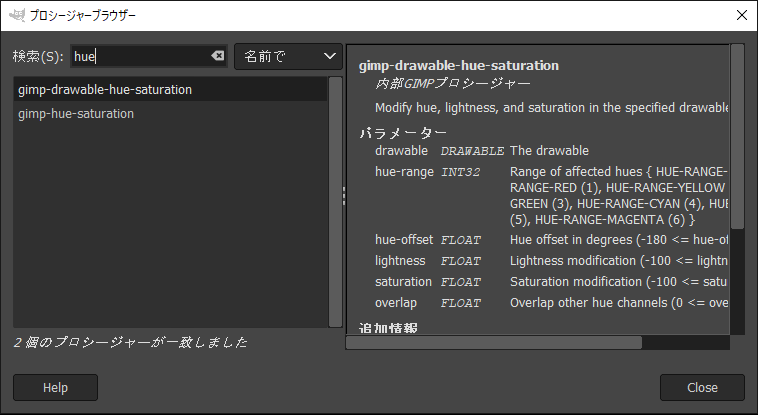Click the パラメーター section heading
Image resolution: width=758 pixels, height=415 pixels.
coord(403,133)
